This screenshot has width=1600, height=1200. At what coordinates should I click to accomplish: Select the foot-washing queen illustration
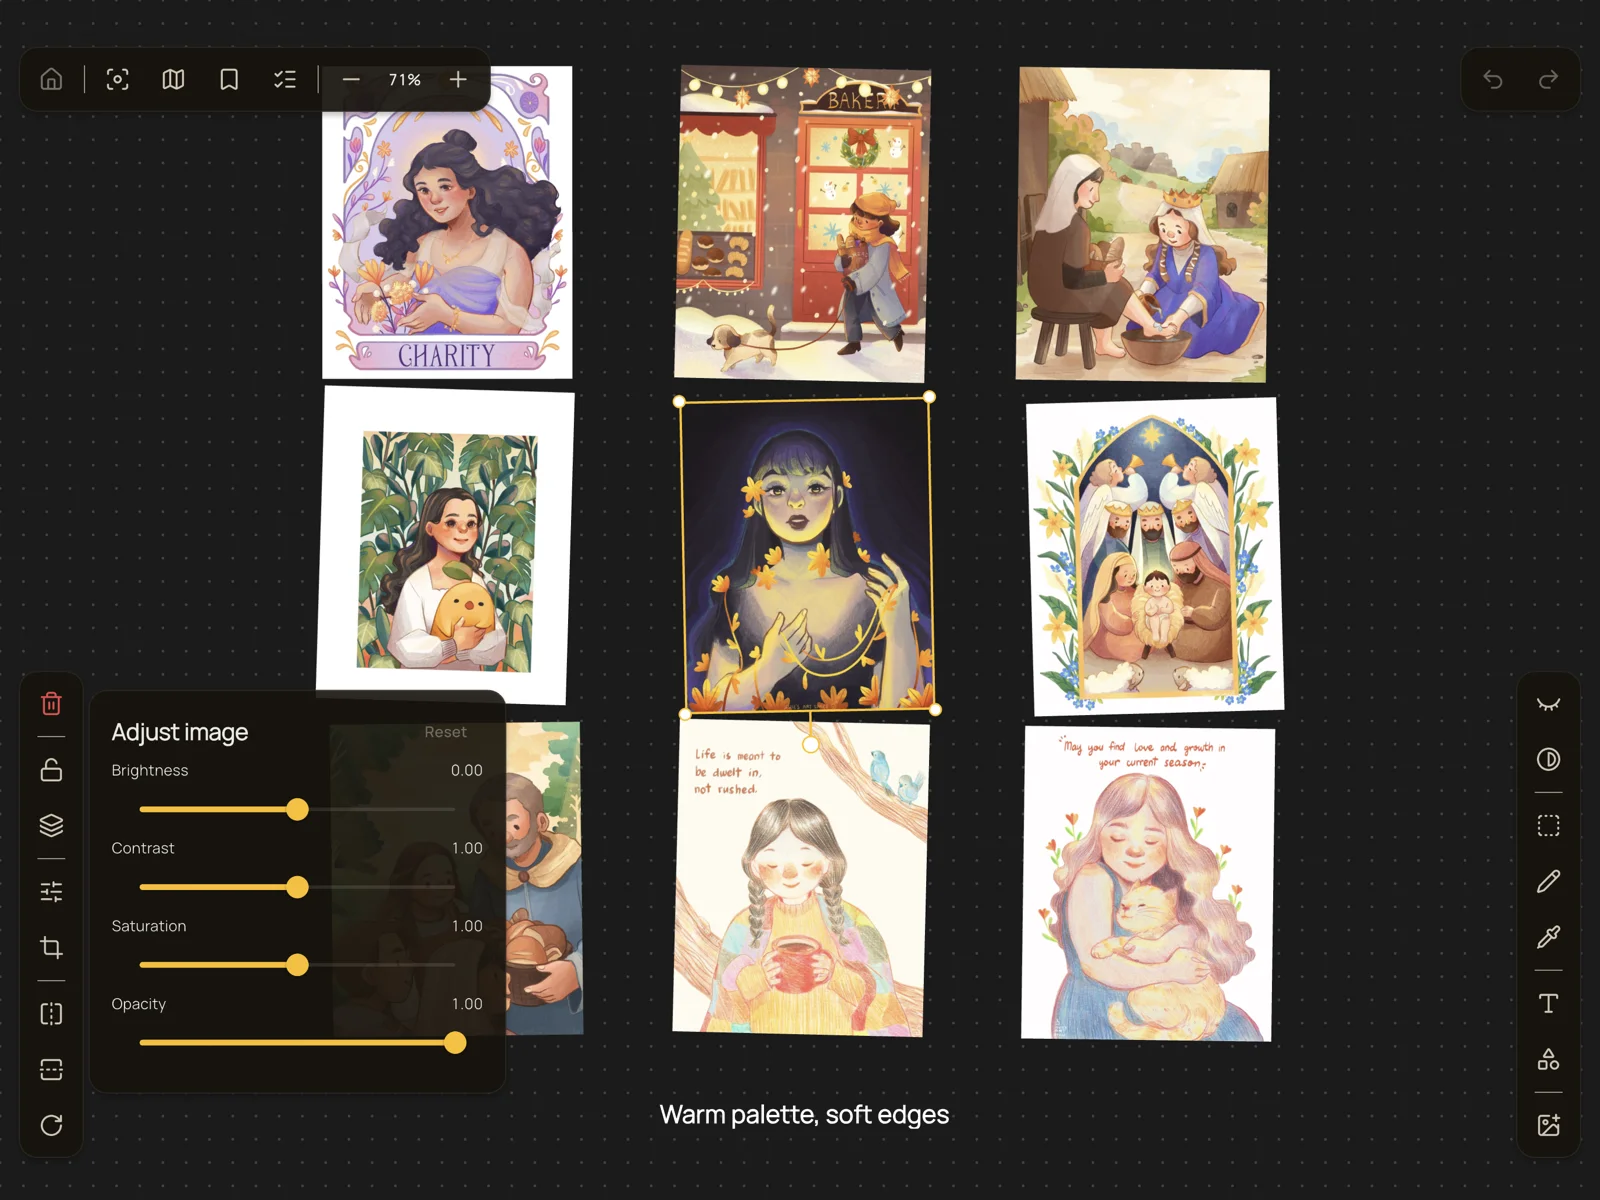click(1142, 224)
